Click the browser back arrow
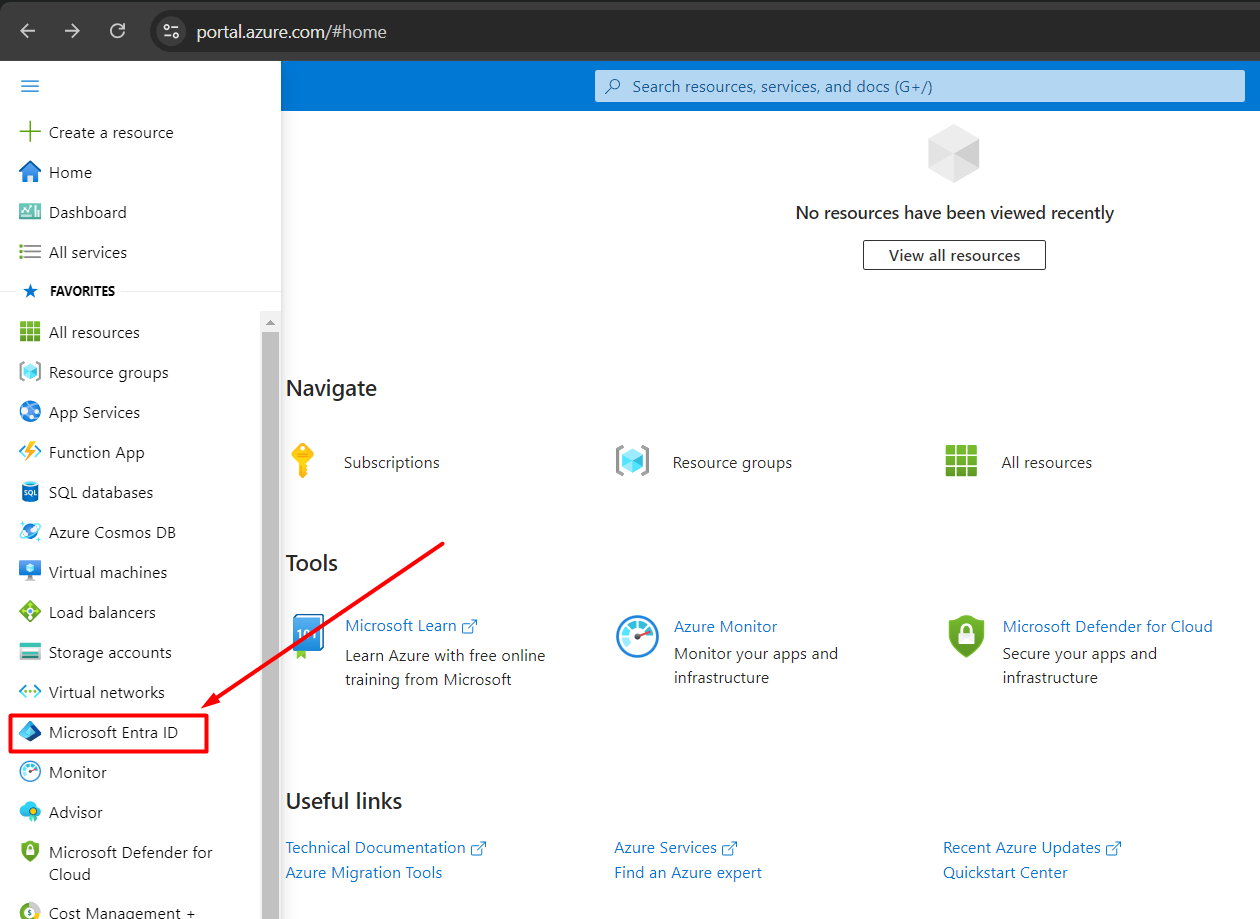The image size is (1260, 919). [28, 31]
